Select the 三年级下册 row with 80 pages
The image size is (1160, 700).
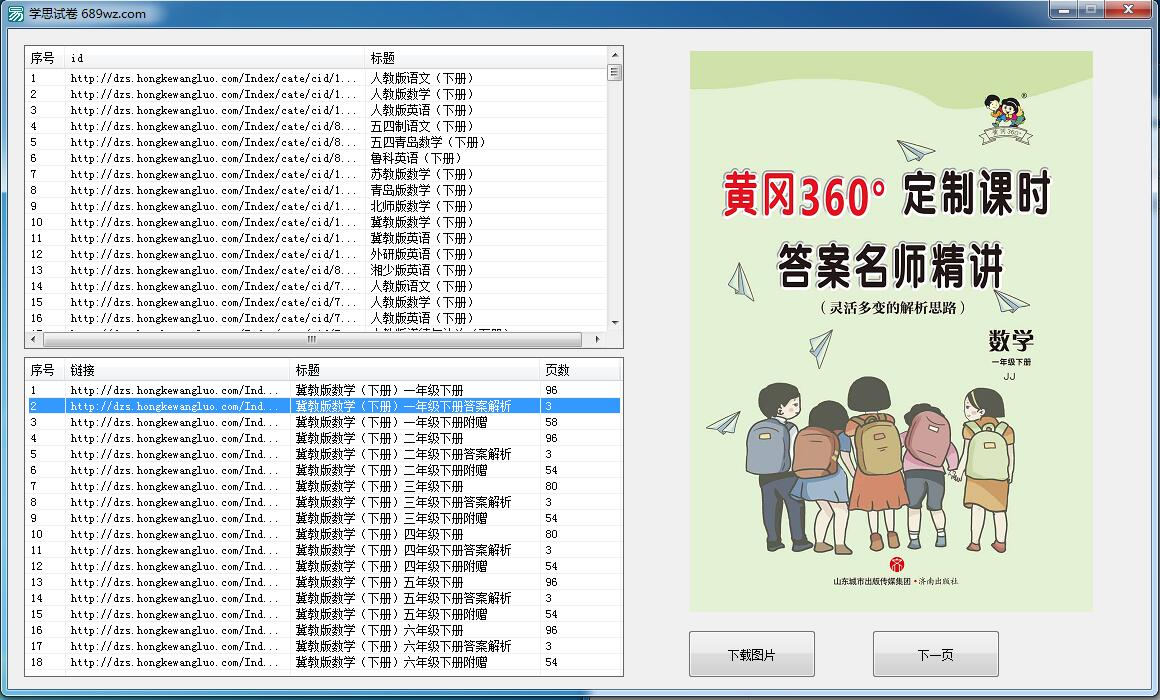coord(324,486)
